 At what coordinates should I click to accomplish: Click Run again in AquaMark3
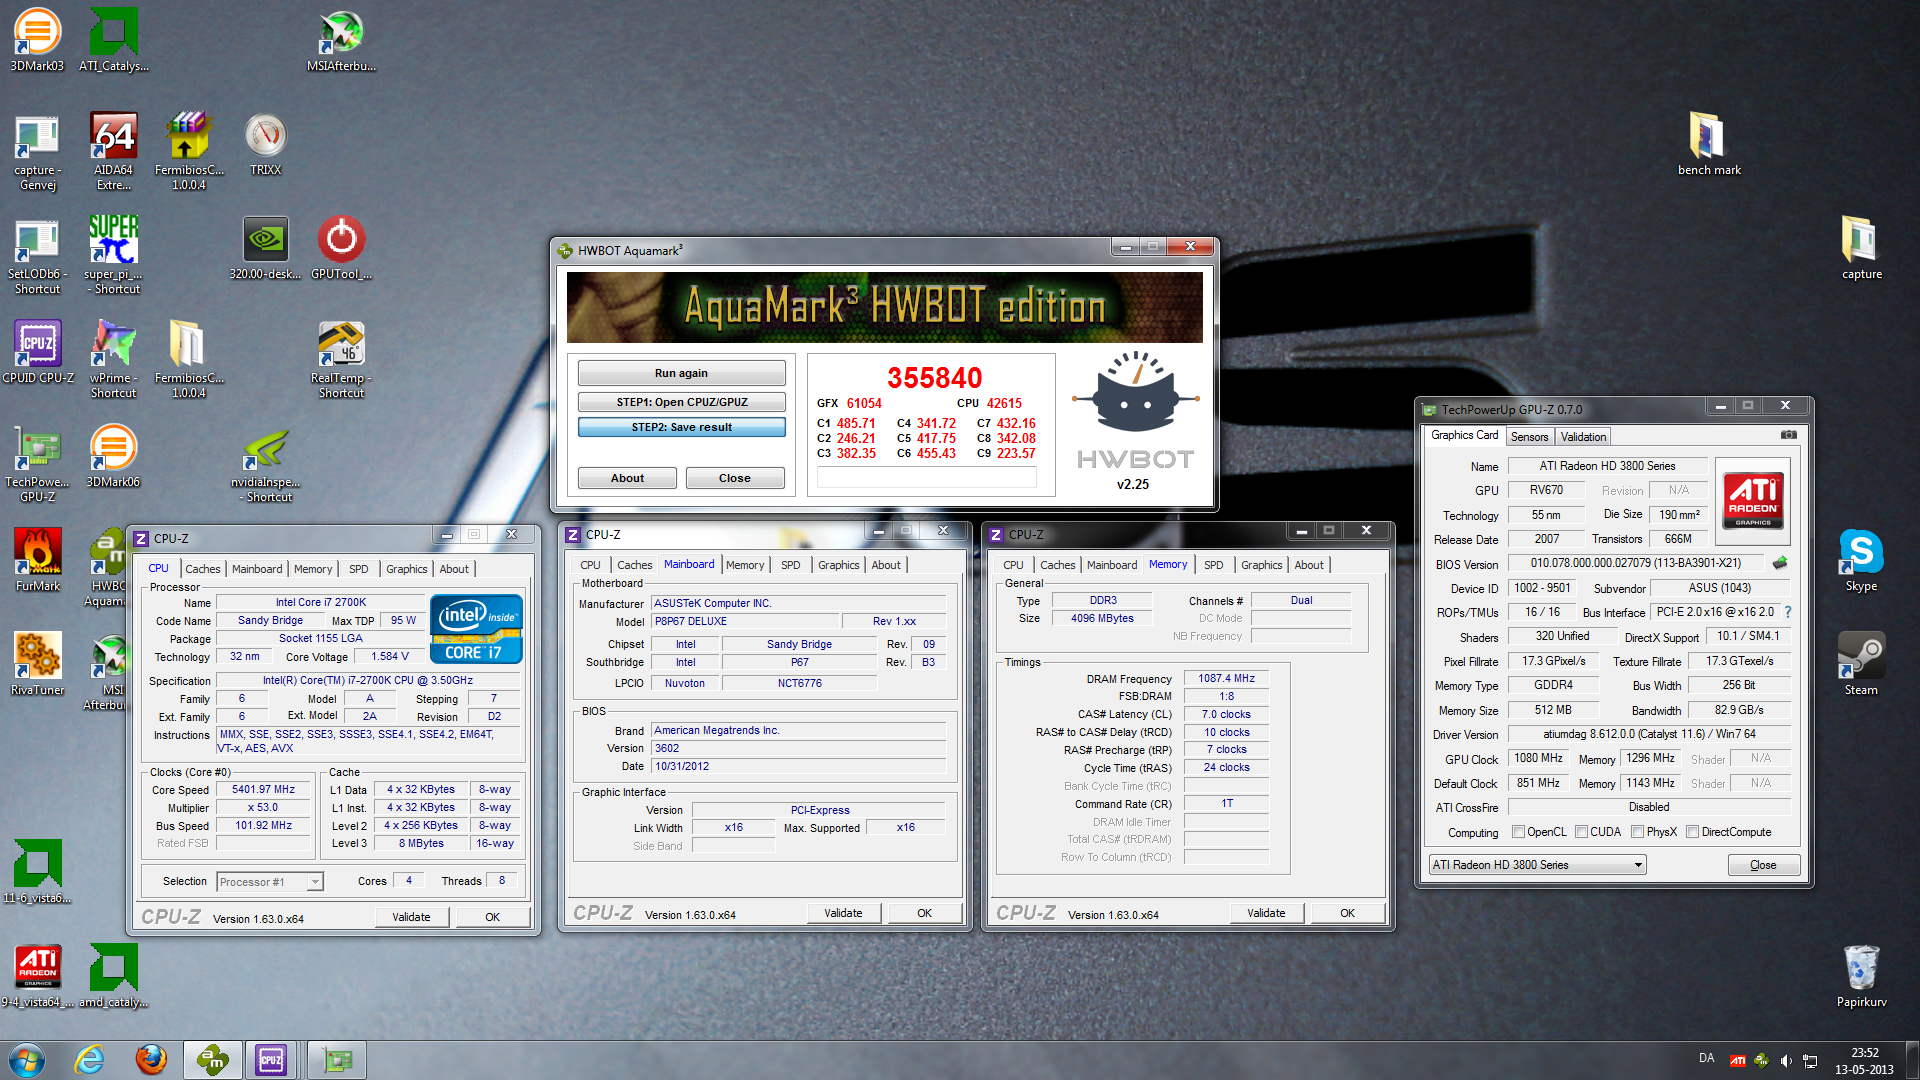681,373
